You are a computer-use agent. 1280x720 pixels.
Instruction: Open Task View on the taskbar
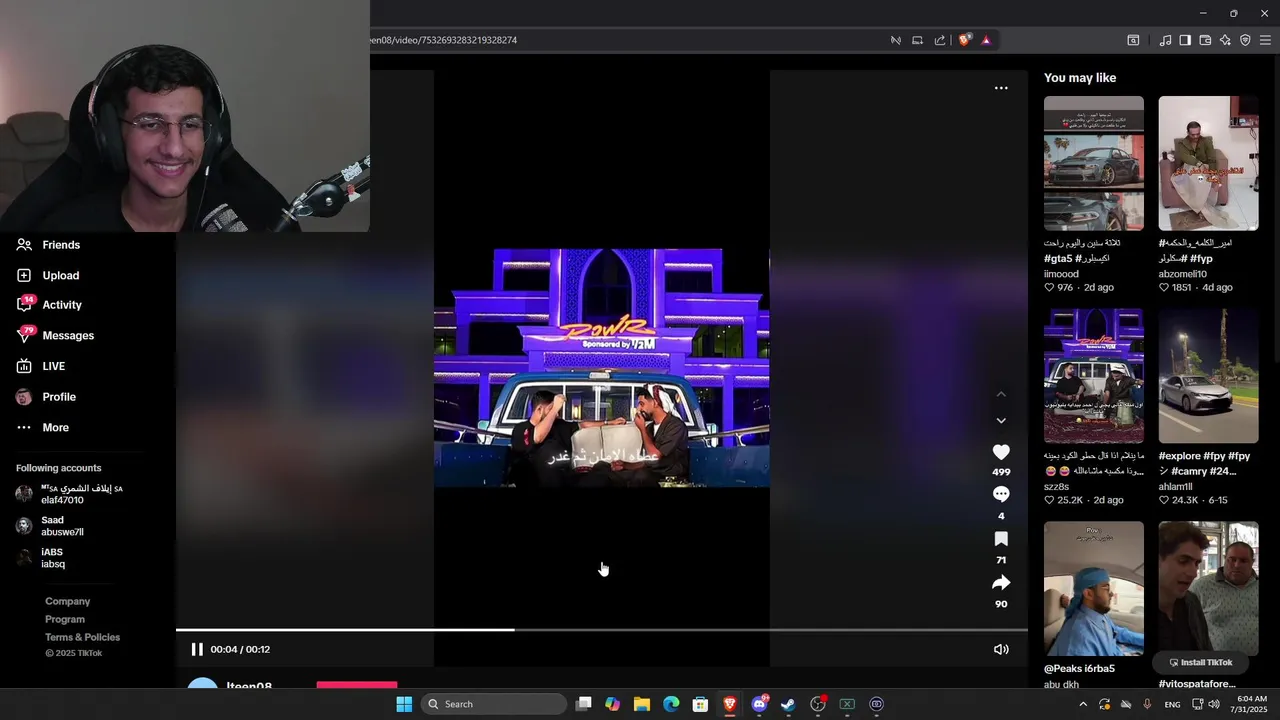tap(584, 704)
